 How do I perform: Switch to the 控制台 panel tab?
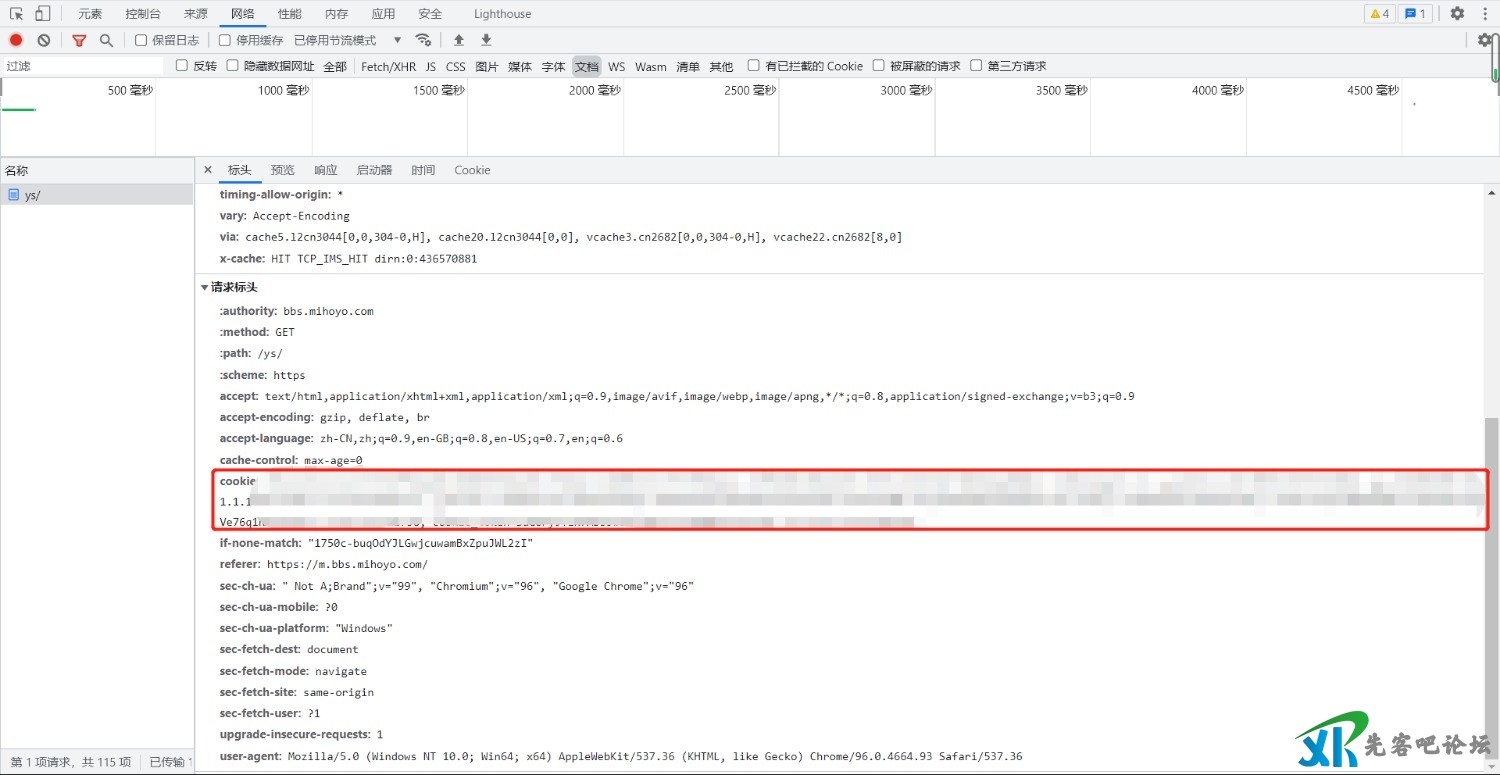pyautogui.click(x=143, y=14)
